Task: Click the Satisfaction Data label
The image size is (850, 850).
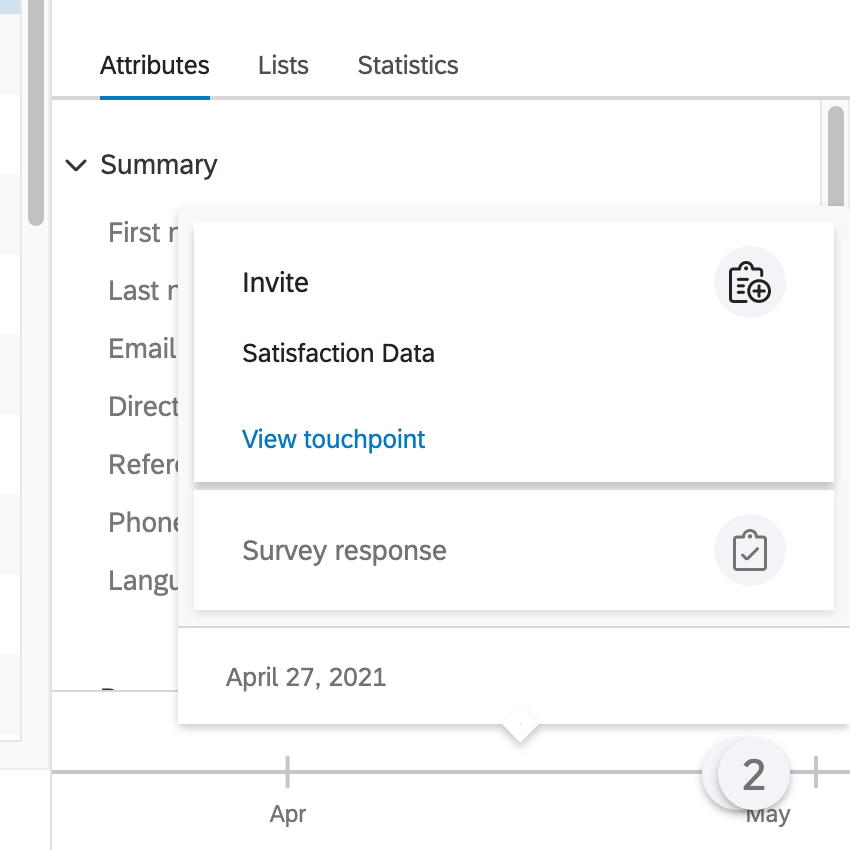Action: pyautogui.click(x=338, y=353)
